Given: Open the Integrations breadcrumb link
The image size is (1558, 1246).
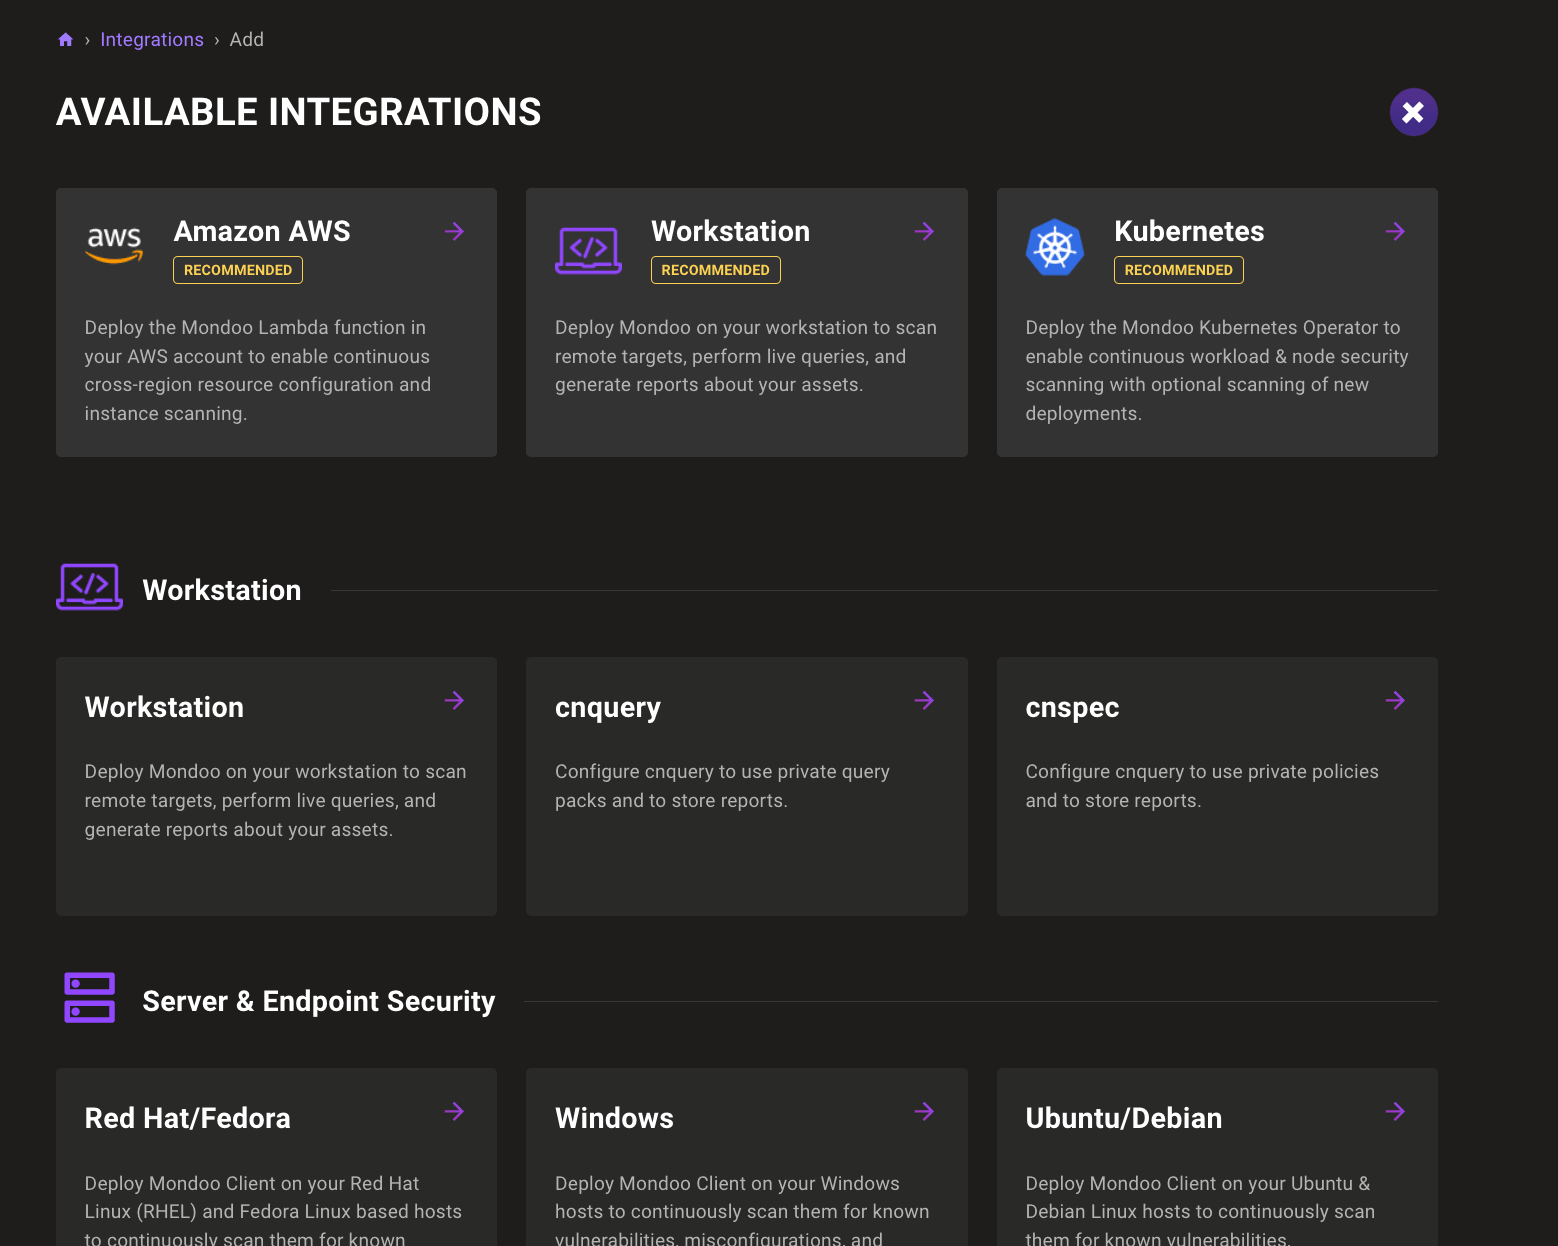Looking at the screenshot, I should (x=152, y=39).
